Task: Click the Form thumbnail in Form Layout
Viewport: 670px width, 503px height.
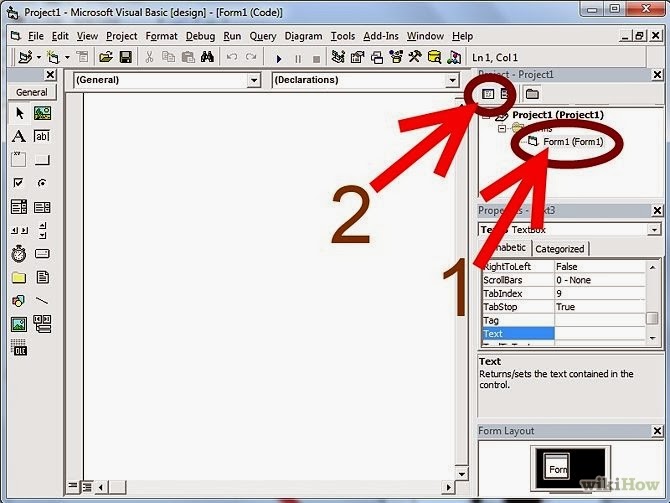Action: (x=556, y=466)
